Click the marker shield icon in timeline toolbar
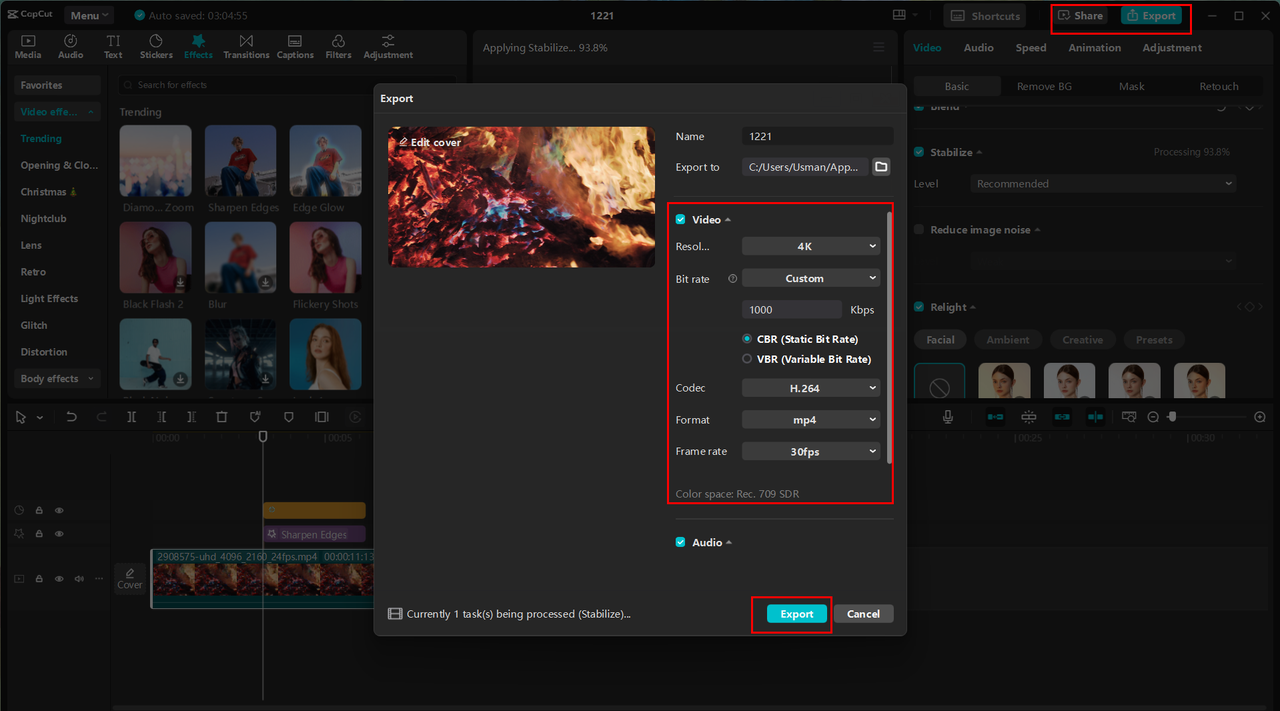Viewport: 1280px width, 711px height. [289, 417]
